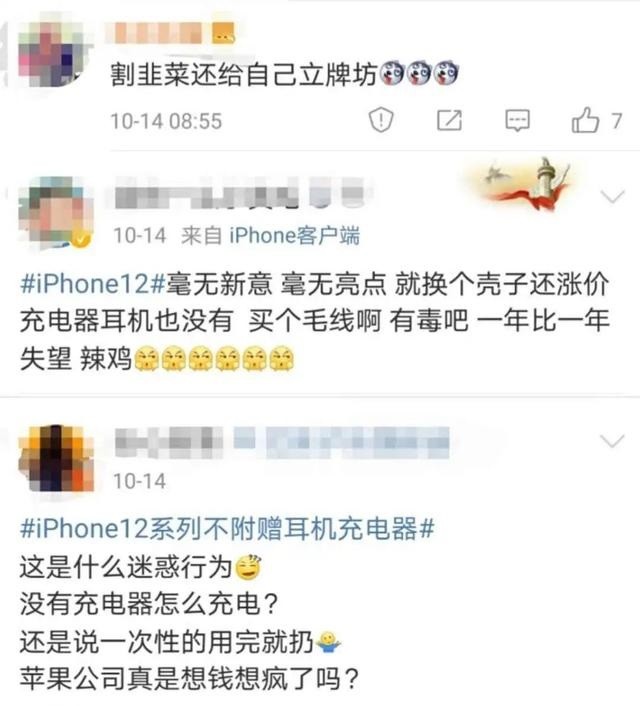Tap the iPhone客户端 source link

295,235
